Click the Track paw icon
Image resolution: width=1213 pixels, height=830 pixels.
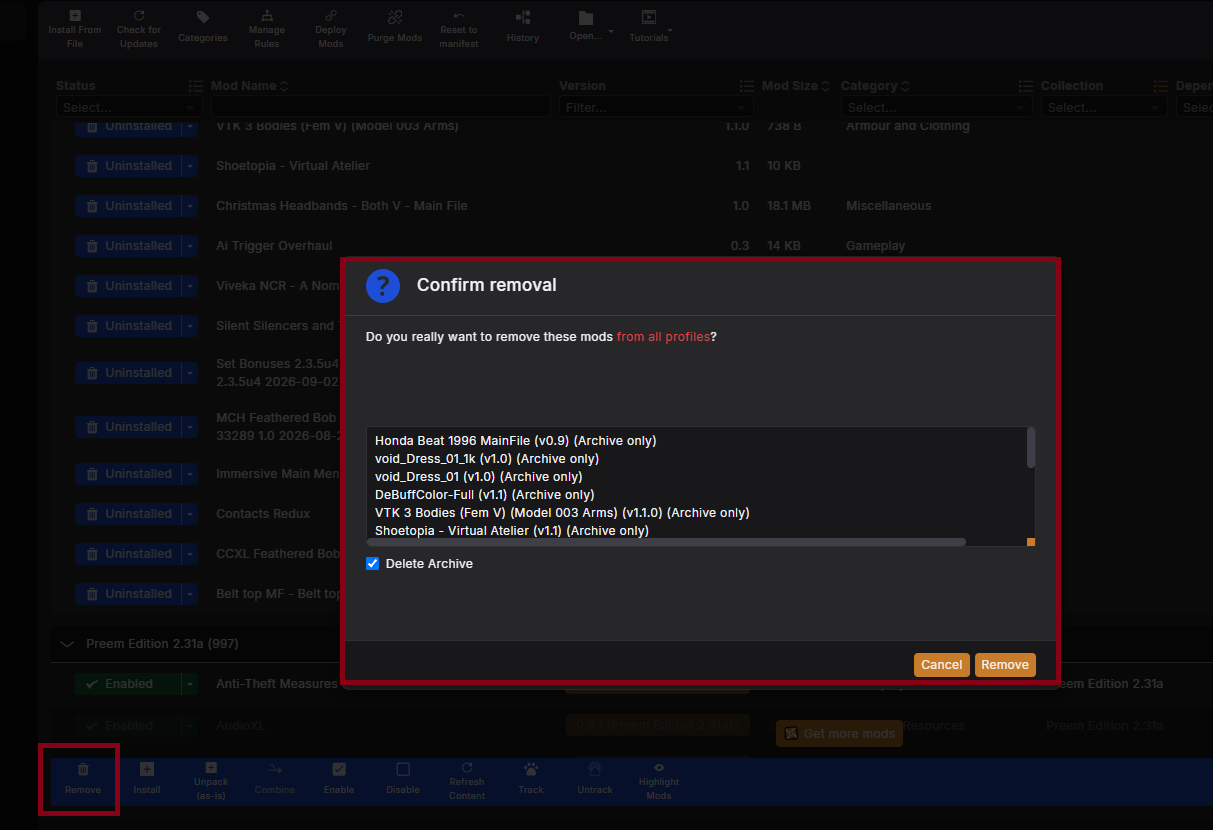tap(531, 769)
